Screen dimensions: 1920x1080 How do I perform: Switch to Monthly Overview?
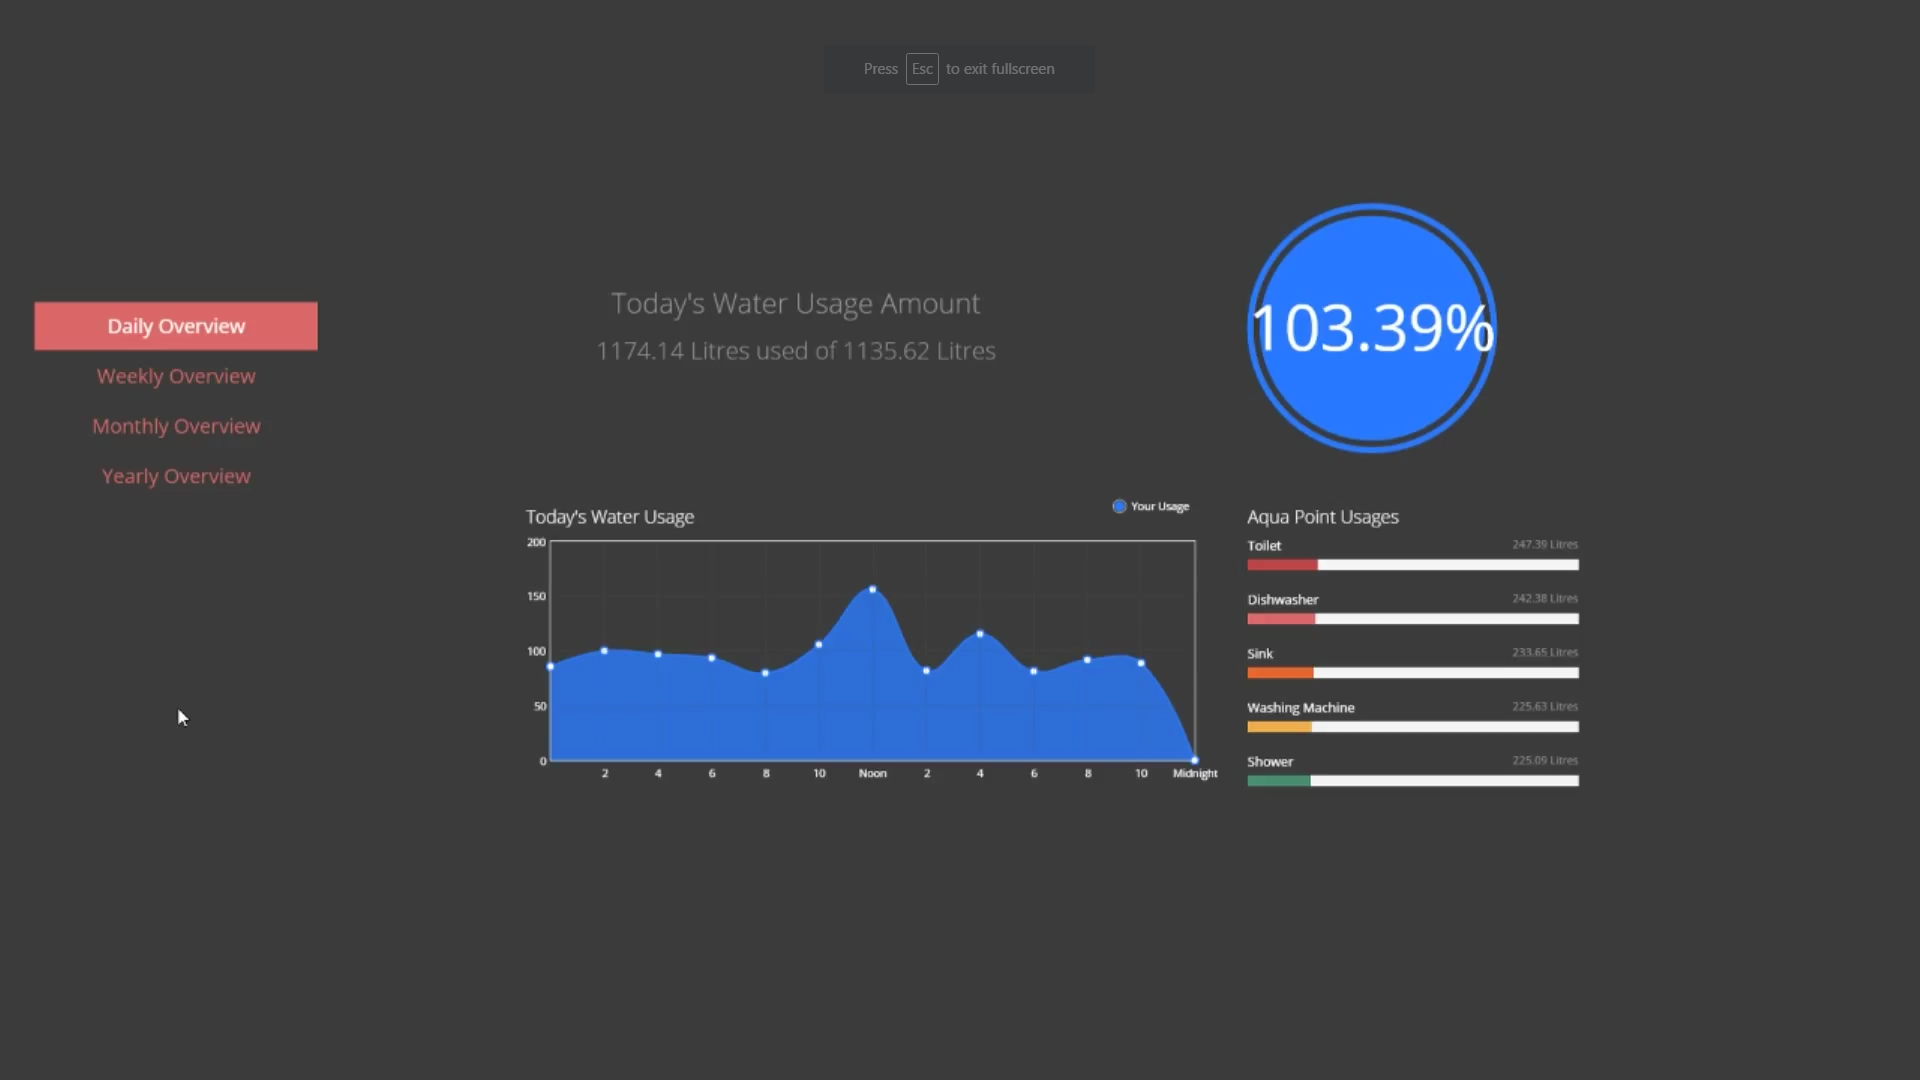pos(176,426)
